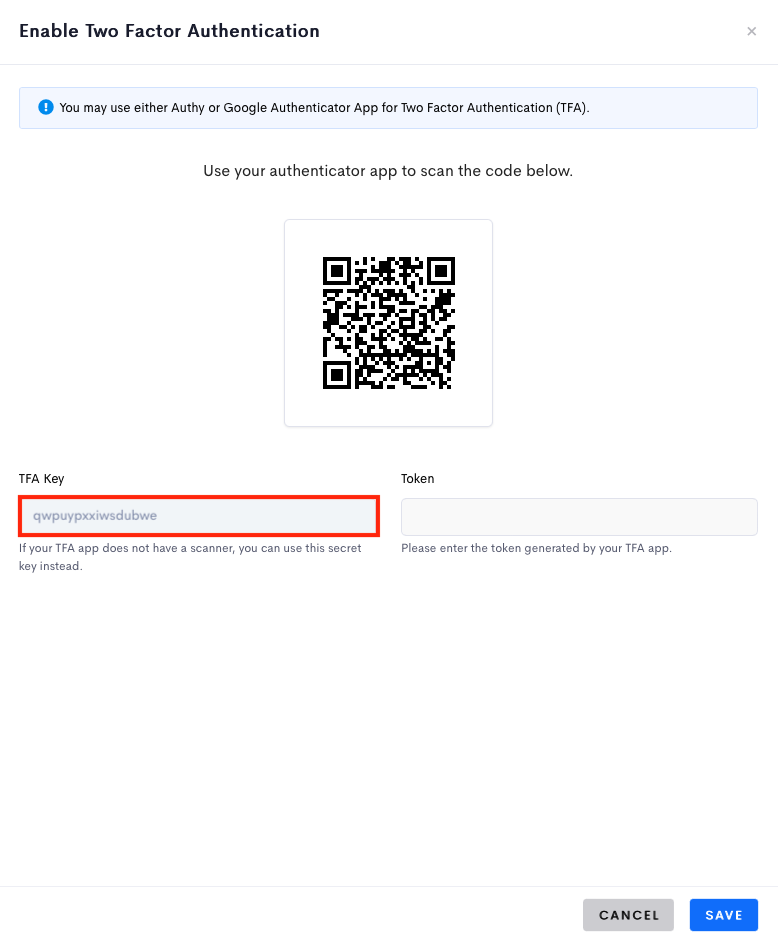
Task: Click the QR code's top-left finder square
Action: pos(337,271)
